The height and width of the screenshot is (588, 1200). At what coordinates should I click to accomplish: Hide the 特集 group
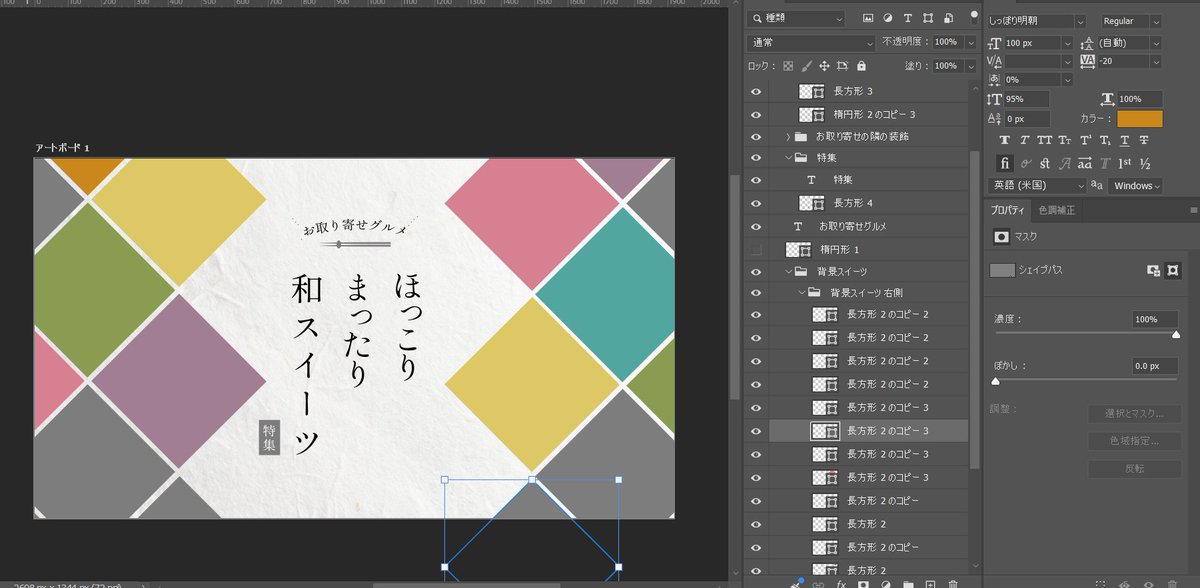(756, 158)
